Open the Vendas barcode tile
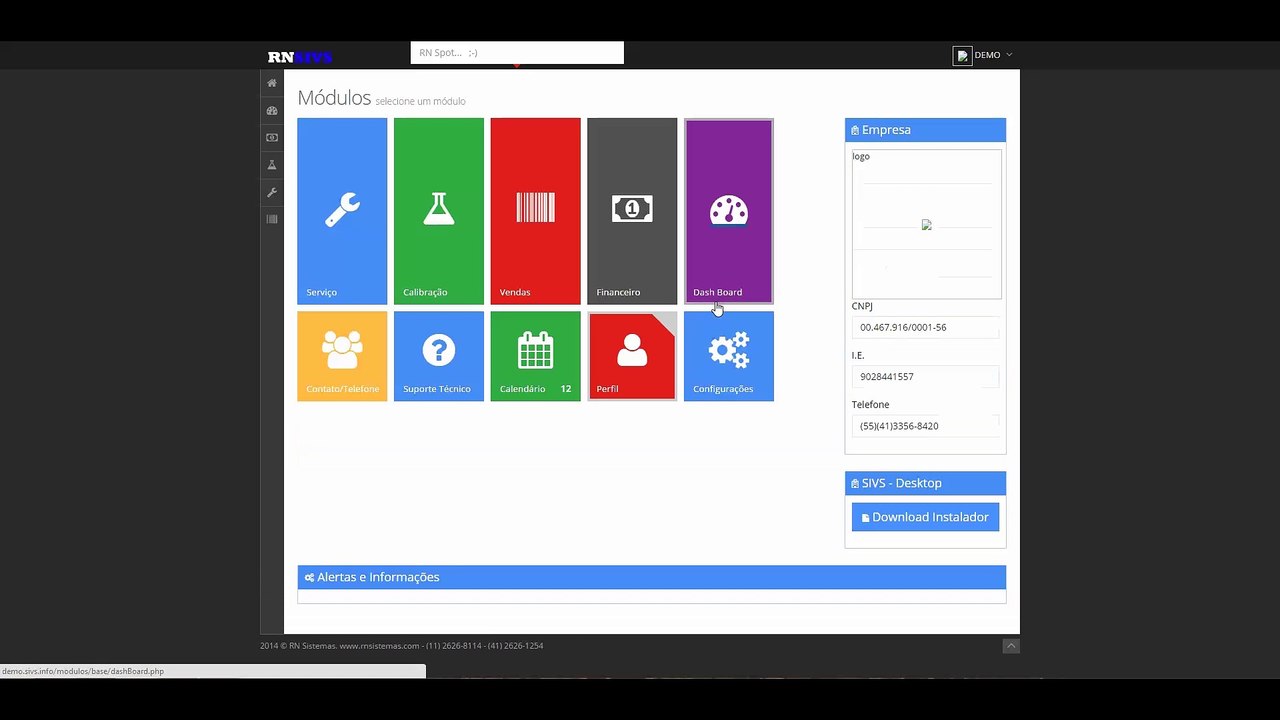Screen dimensions: 1280x720 coord(535,211)
